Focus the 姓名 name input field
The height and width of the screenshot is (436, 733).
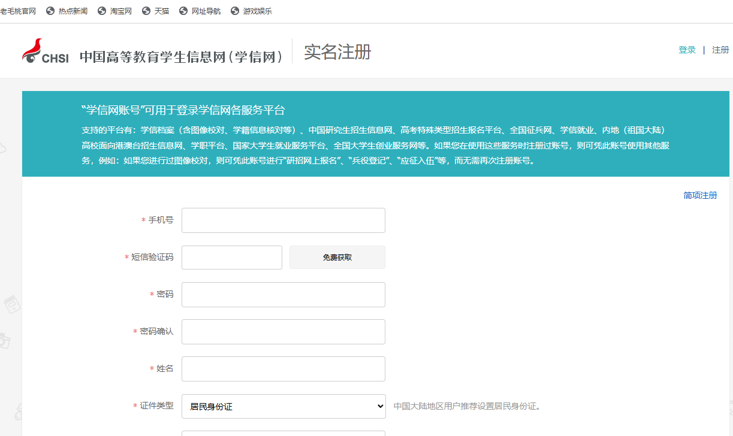tap(283, 368)
